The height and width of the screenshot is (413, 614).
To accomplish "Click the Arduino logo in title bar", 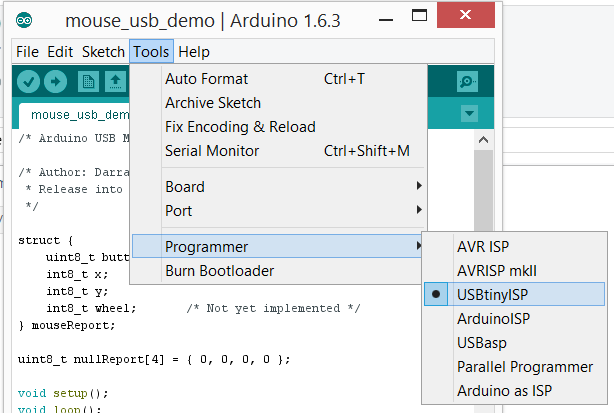I will 24,20.
